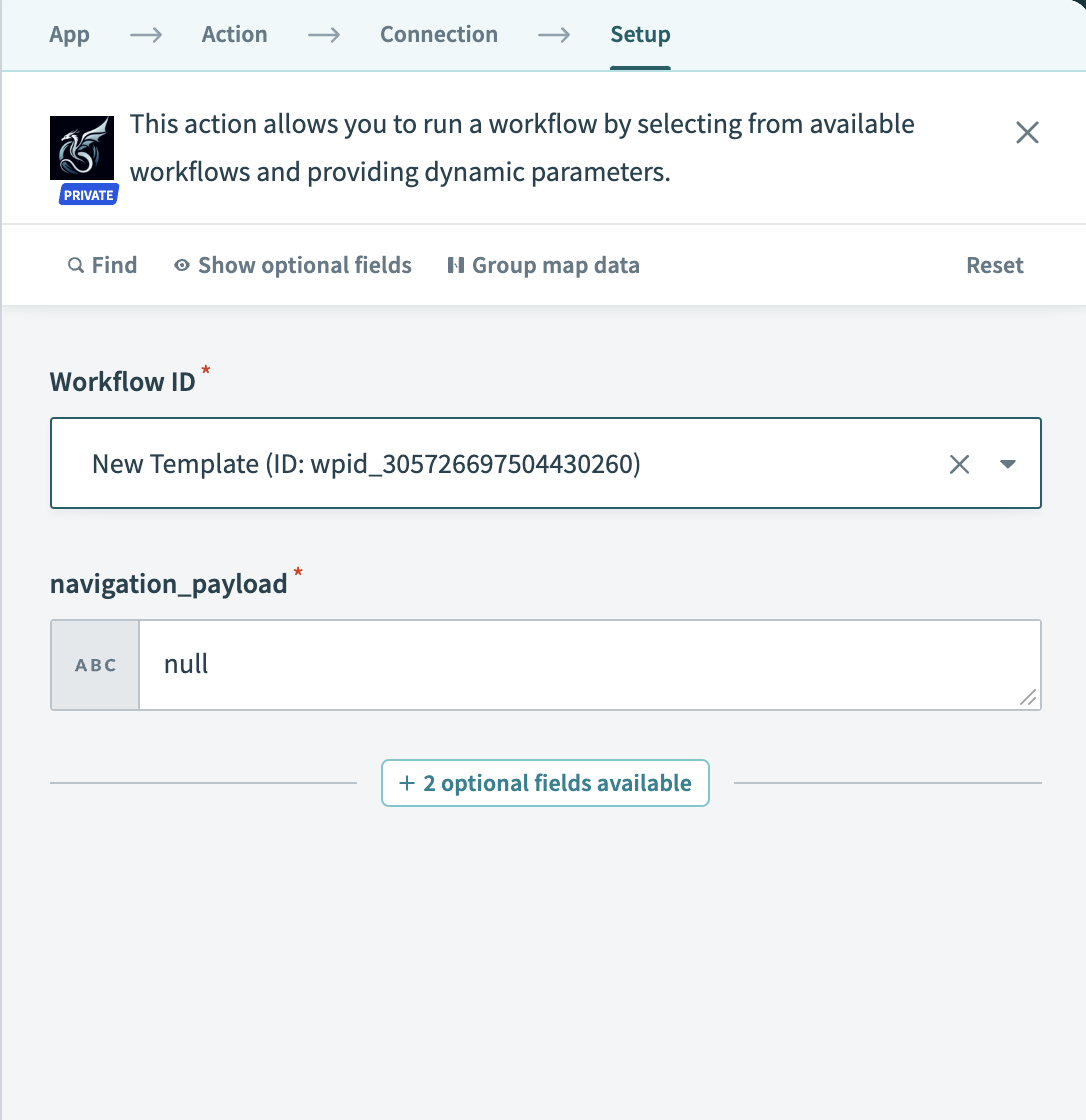Click the navigation_payload text field
1086x1120 pixels.
tap(580, 665)
